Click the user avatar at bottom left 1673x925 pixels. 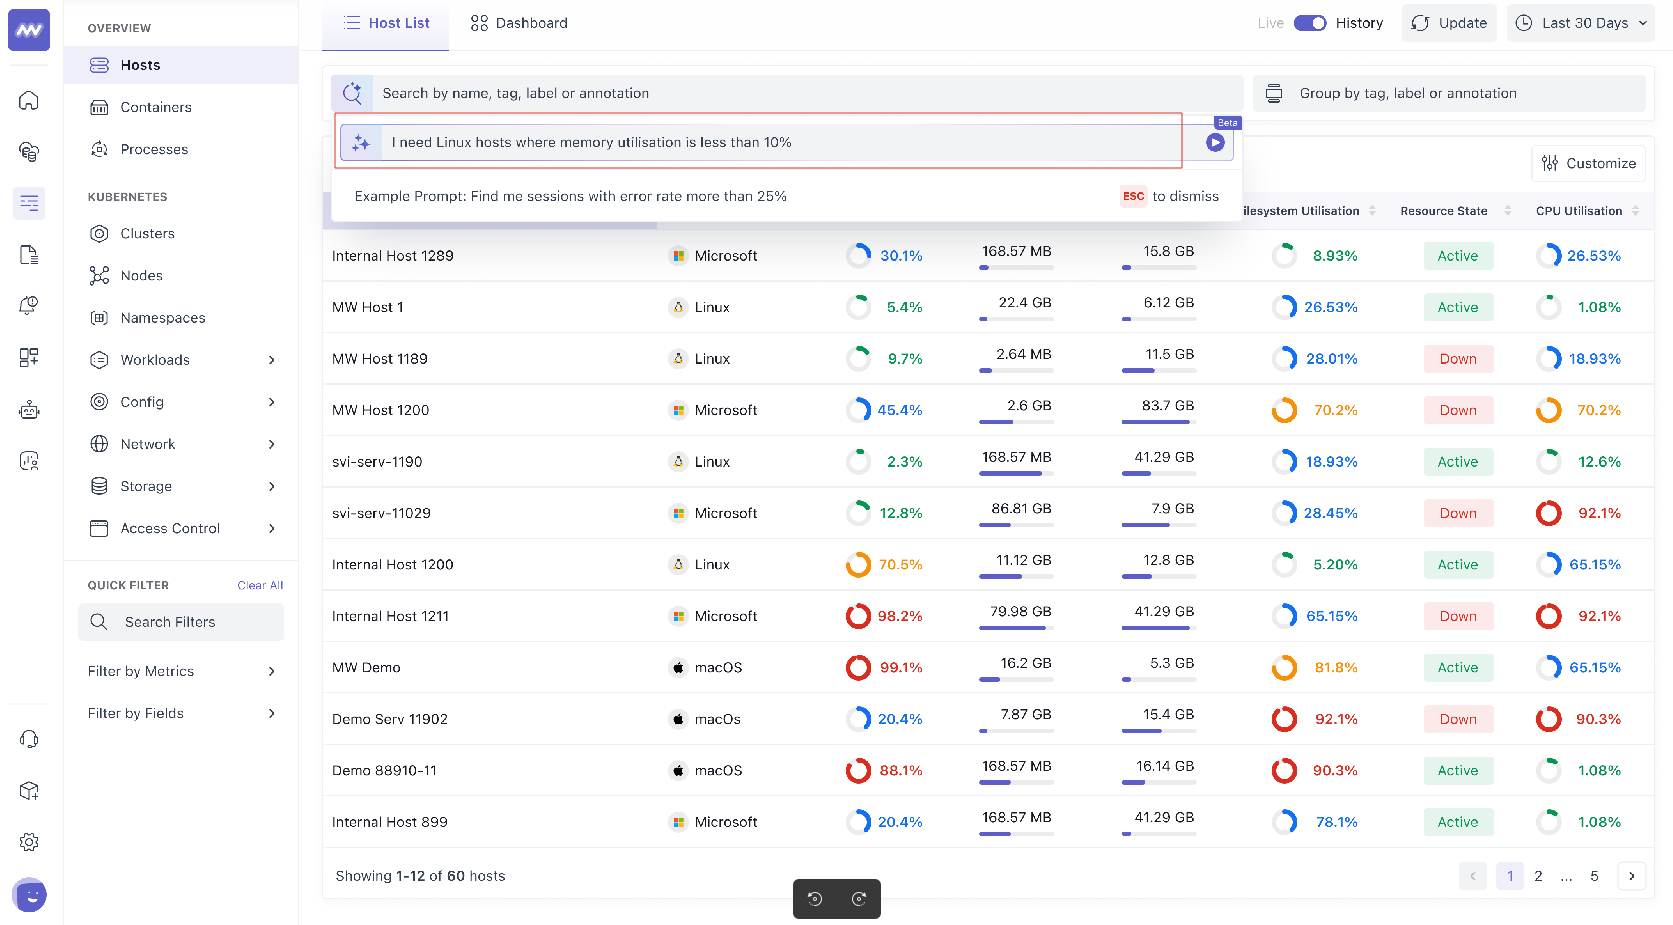tap(30, 895)
